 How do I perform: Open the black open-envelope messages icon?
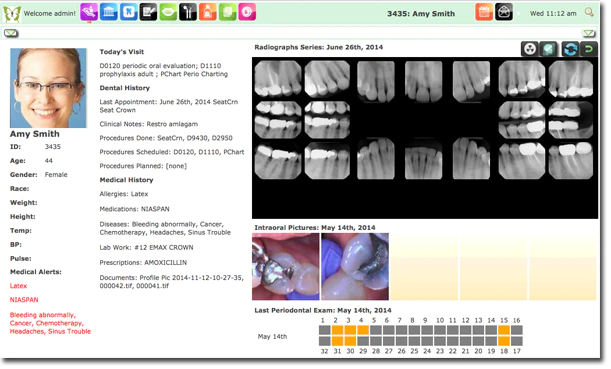tap(504, 12)
